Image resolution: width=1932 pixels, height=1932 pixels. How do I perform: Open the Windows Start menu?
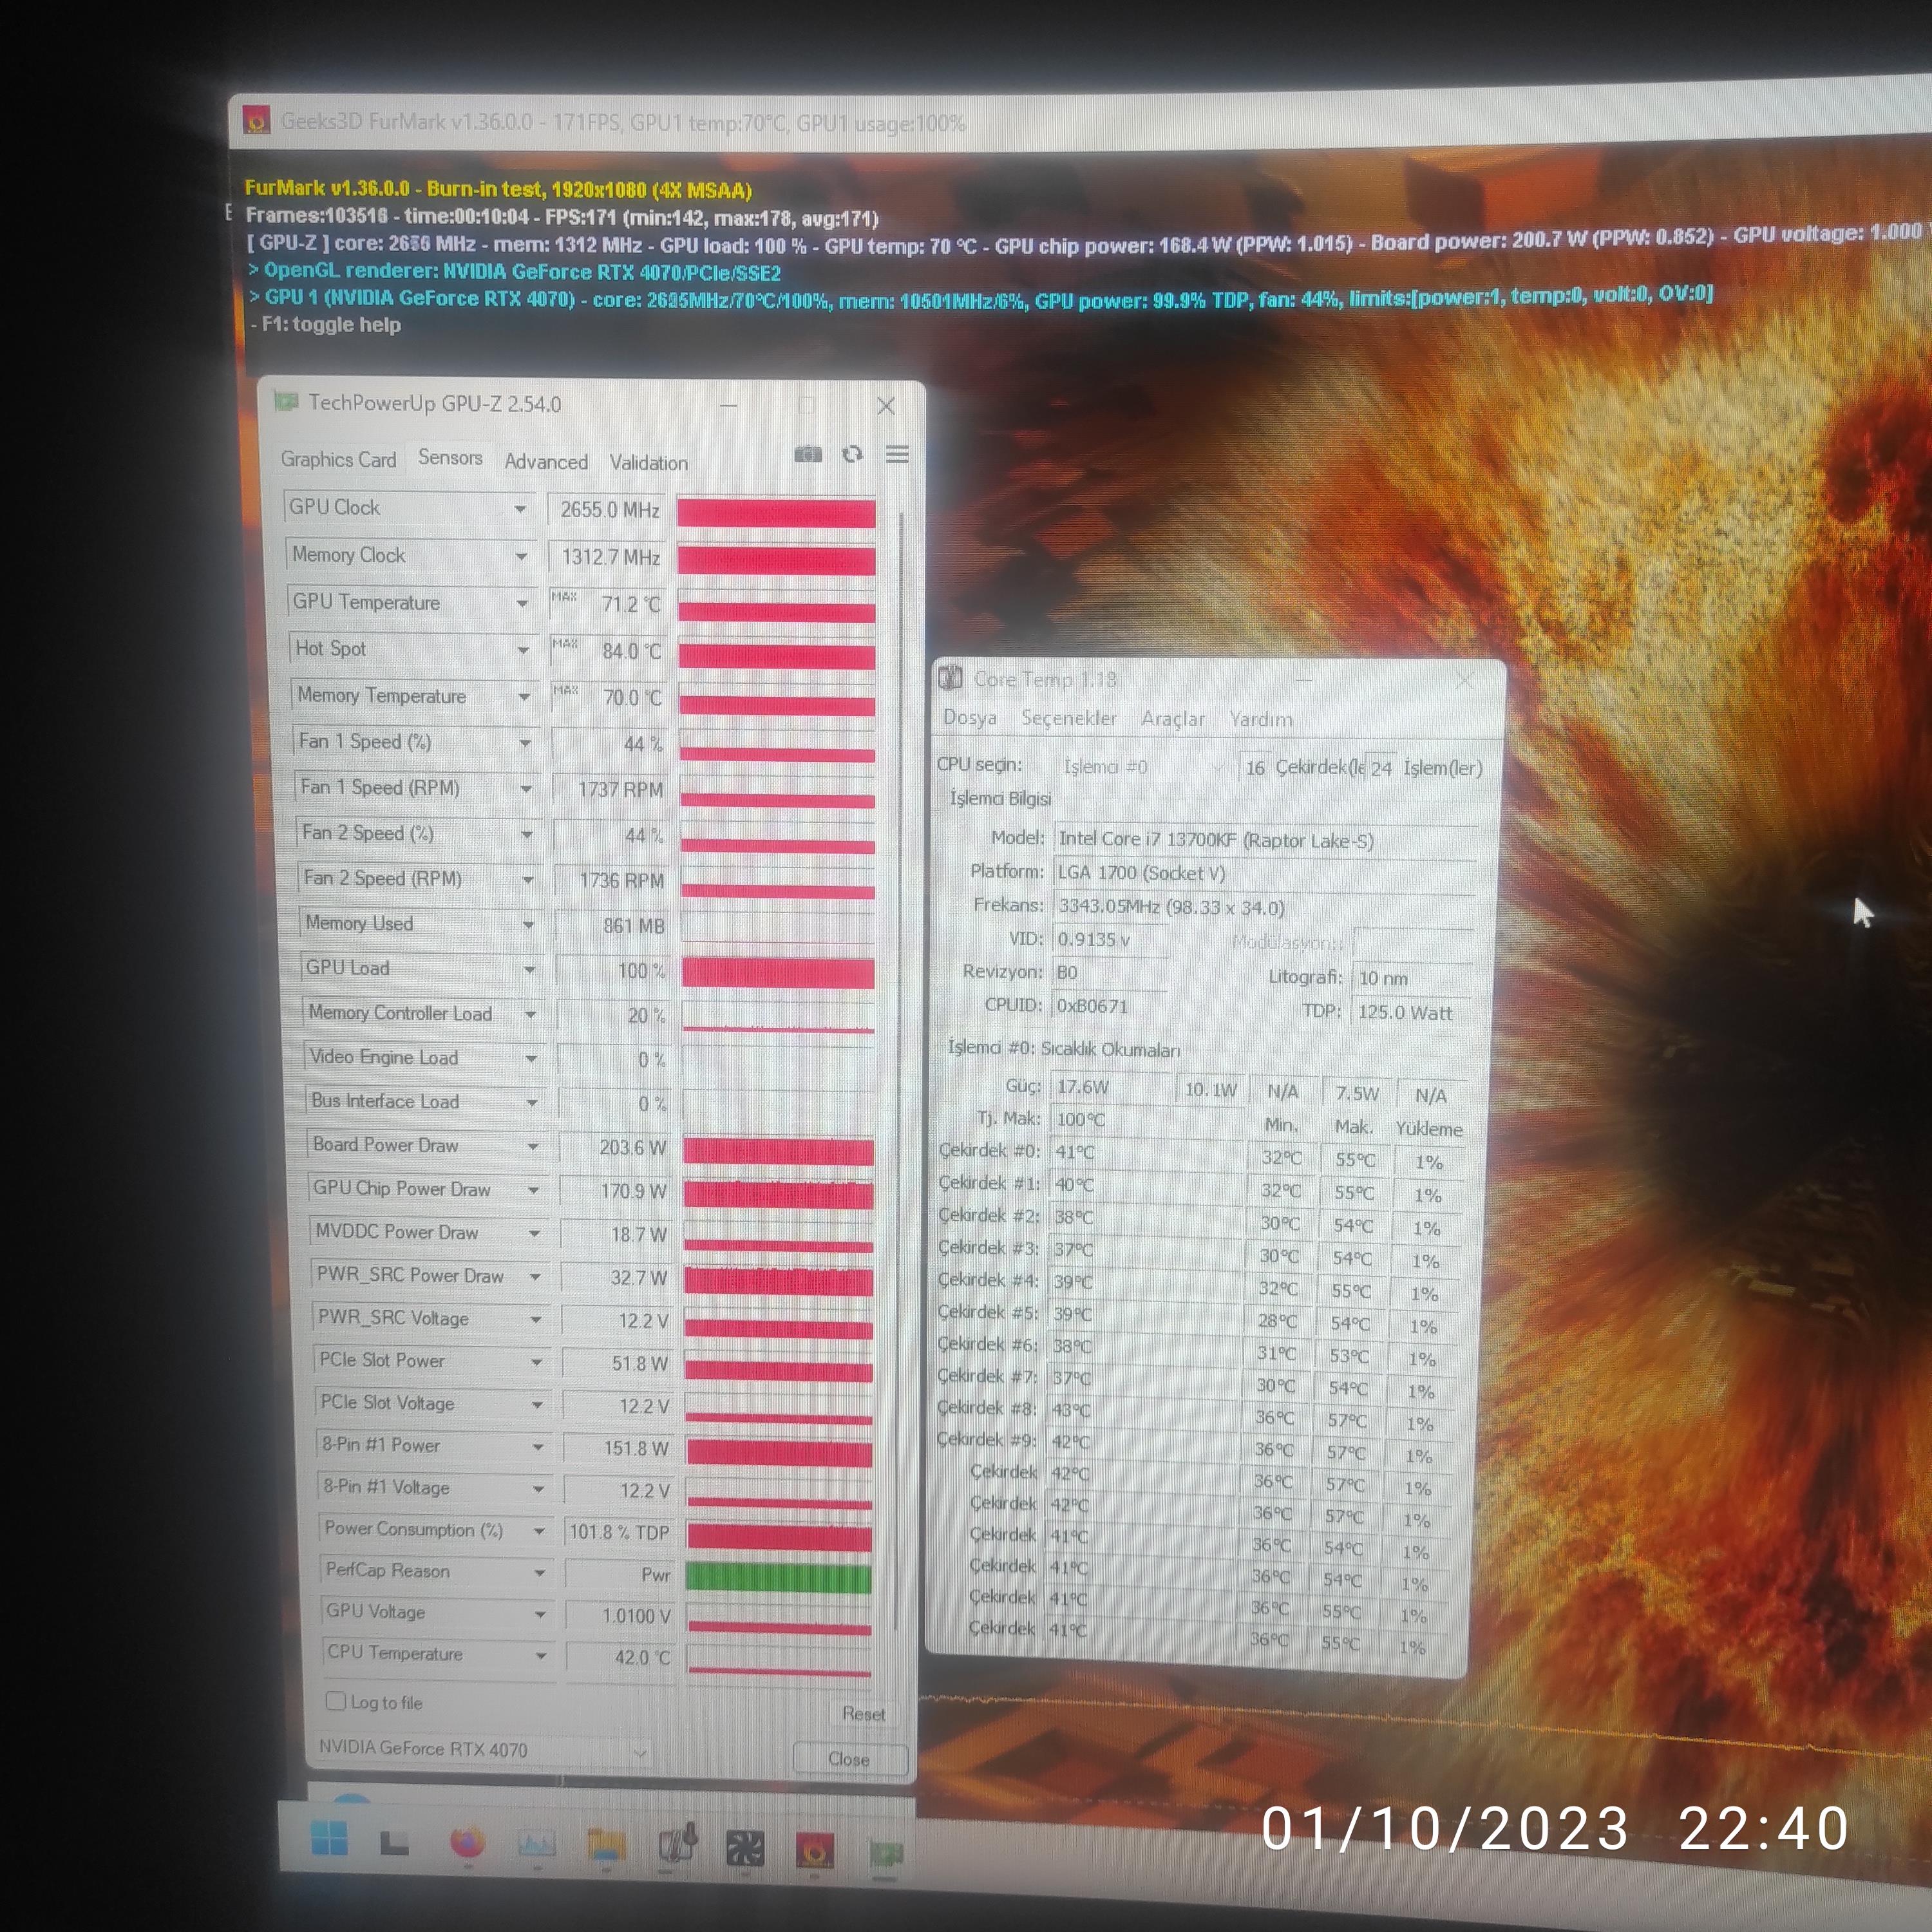point(329,1837)
